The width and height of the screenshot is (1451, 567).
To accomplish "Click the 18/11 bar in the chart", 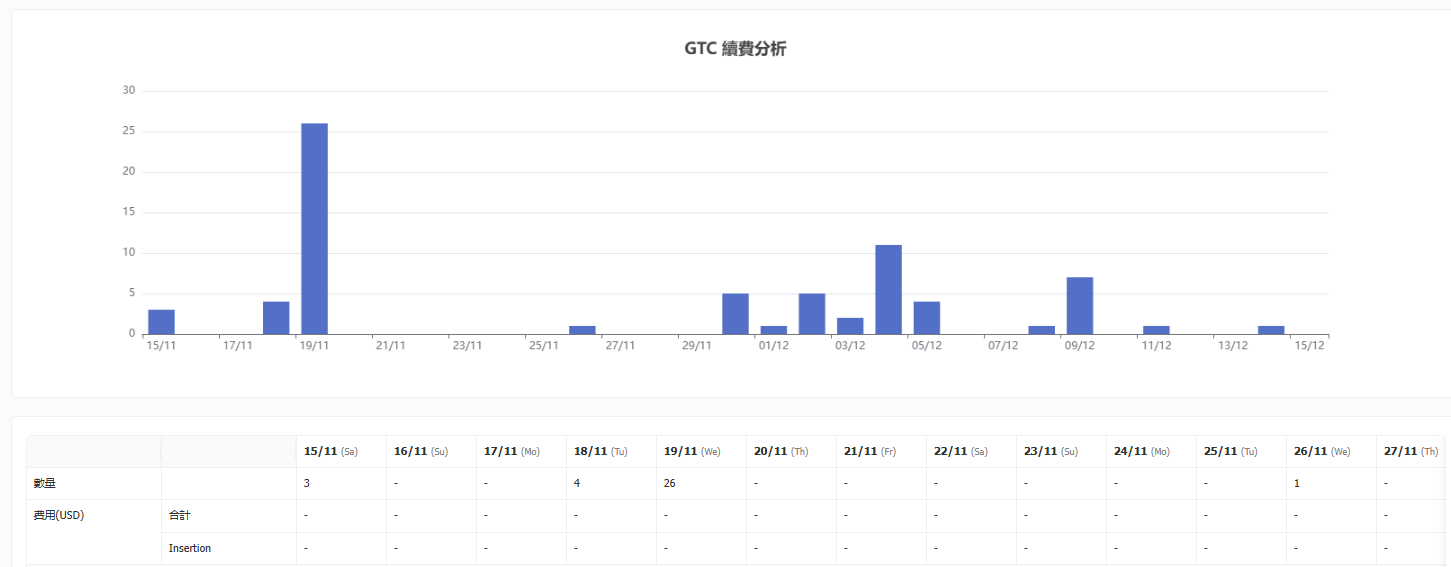I will tap(276, 318).
